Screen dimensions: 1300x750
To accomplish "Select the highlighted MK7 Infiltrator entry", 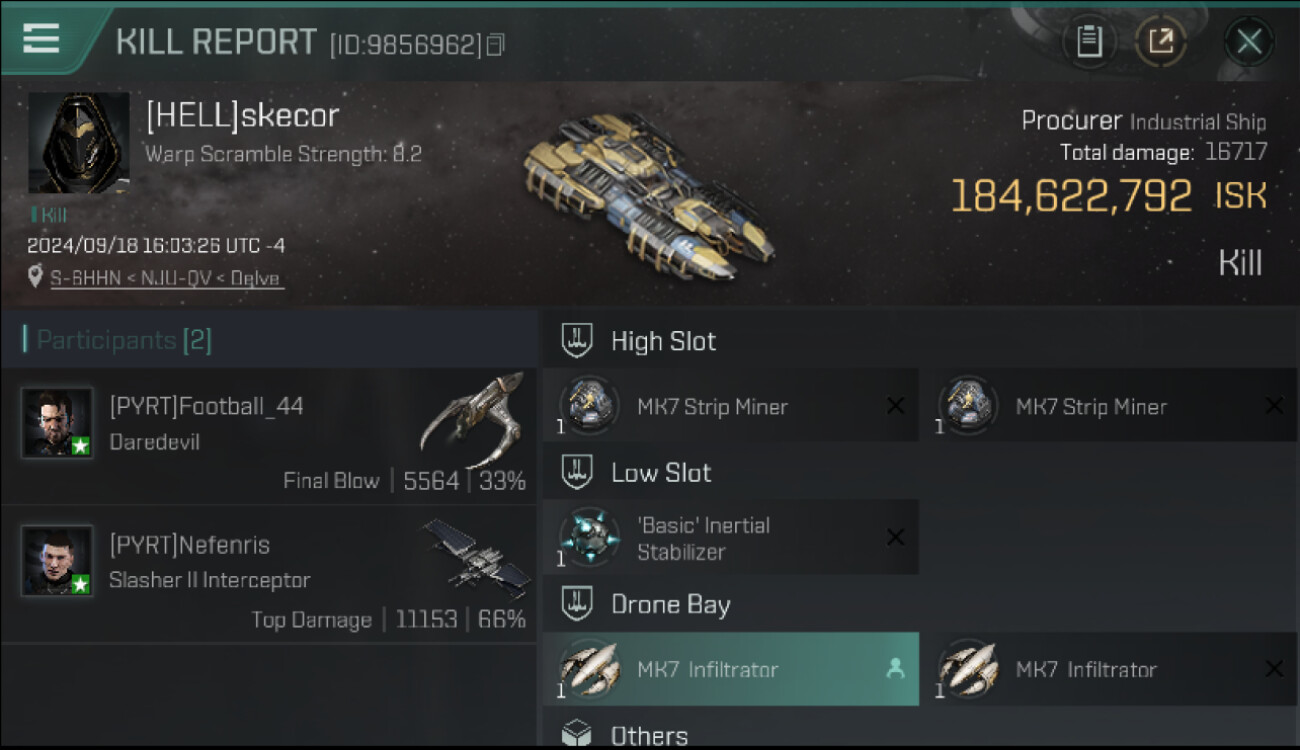I will (x=730, y=669).
